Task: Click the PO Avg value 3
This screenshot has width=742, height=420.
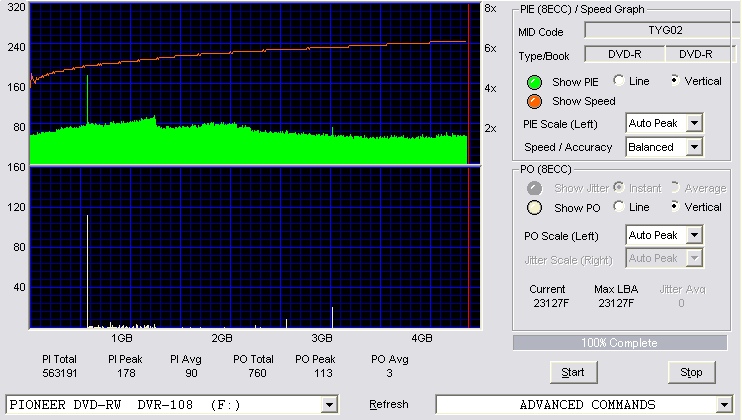Action: 389,373
